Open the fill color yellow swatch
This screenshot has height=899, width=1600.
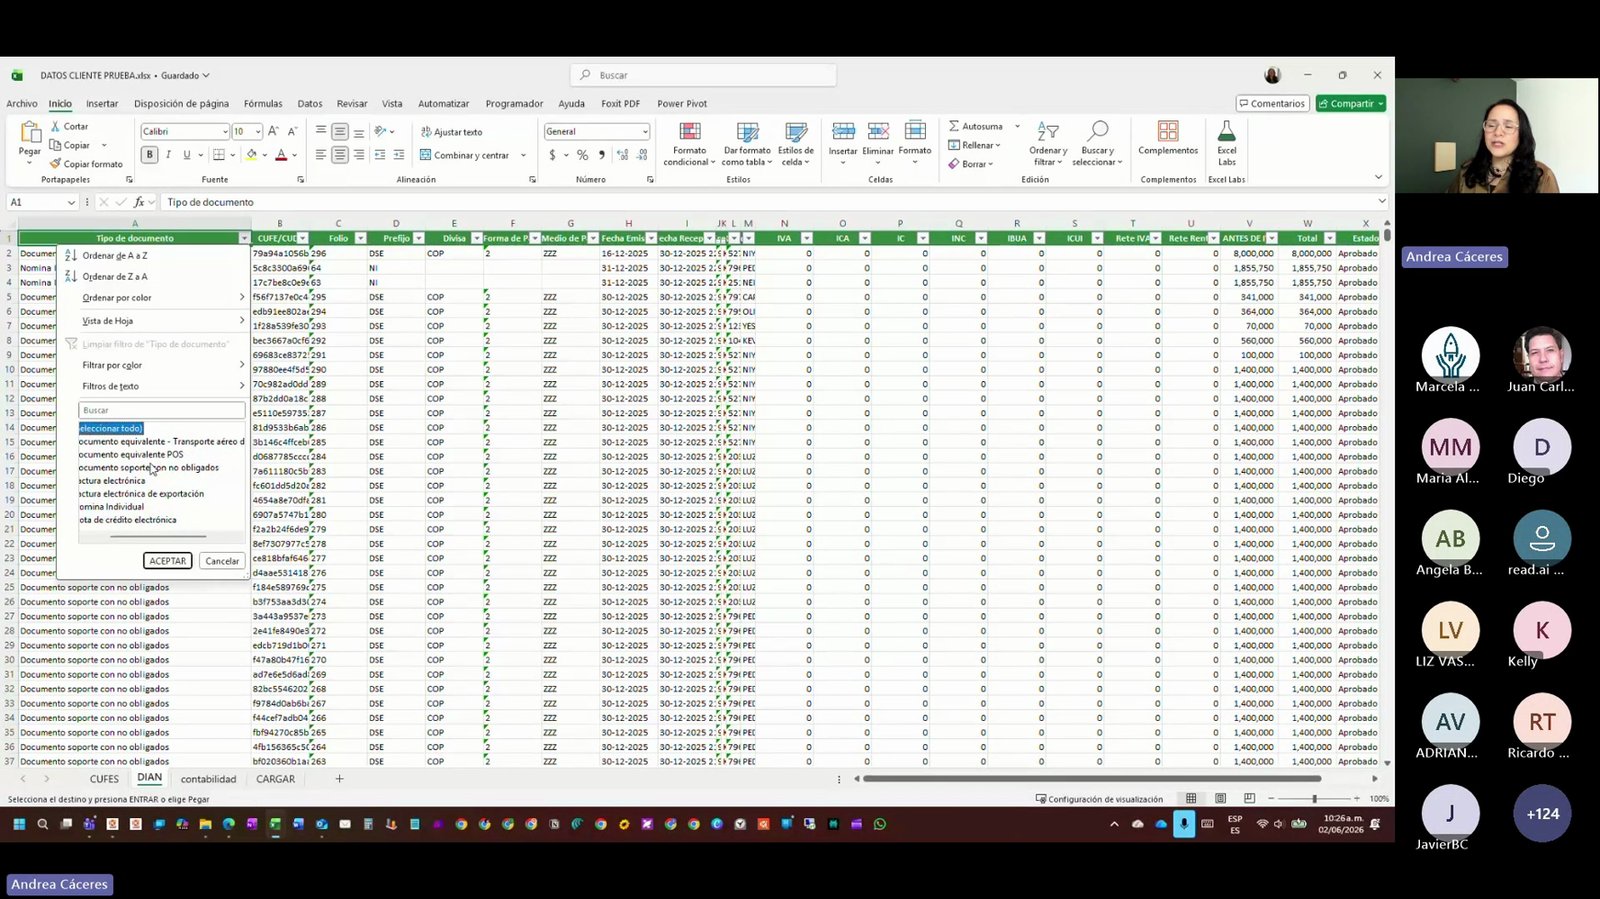pyautogui.click(x=251, y=155)
